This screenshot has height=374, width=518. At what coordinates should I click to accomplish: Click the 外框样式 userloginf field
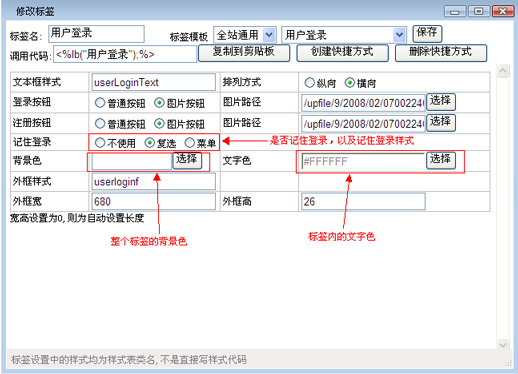point(153,181)
